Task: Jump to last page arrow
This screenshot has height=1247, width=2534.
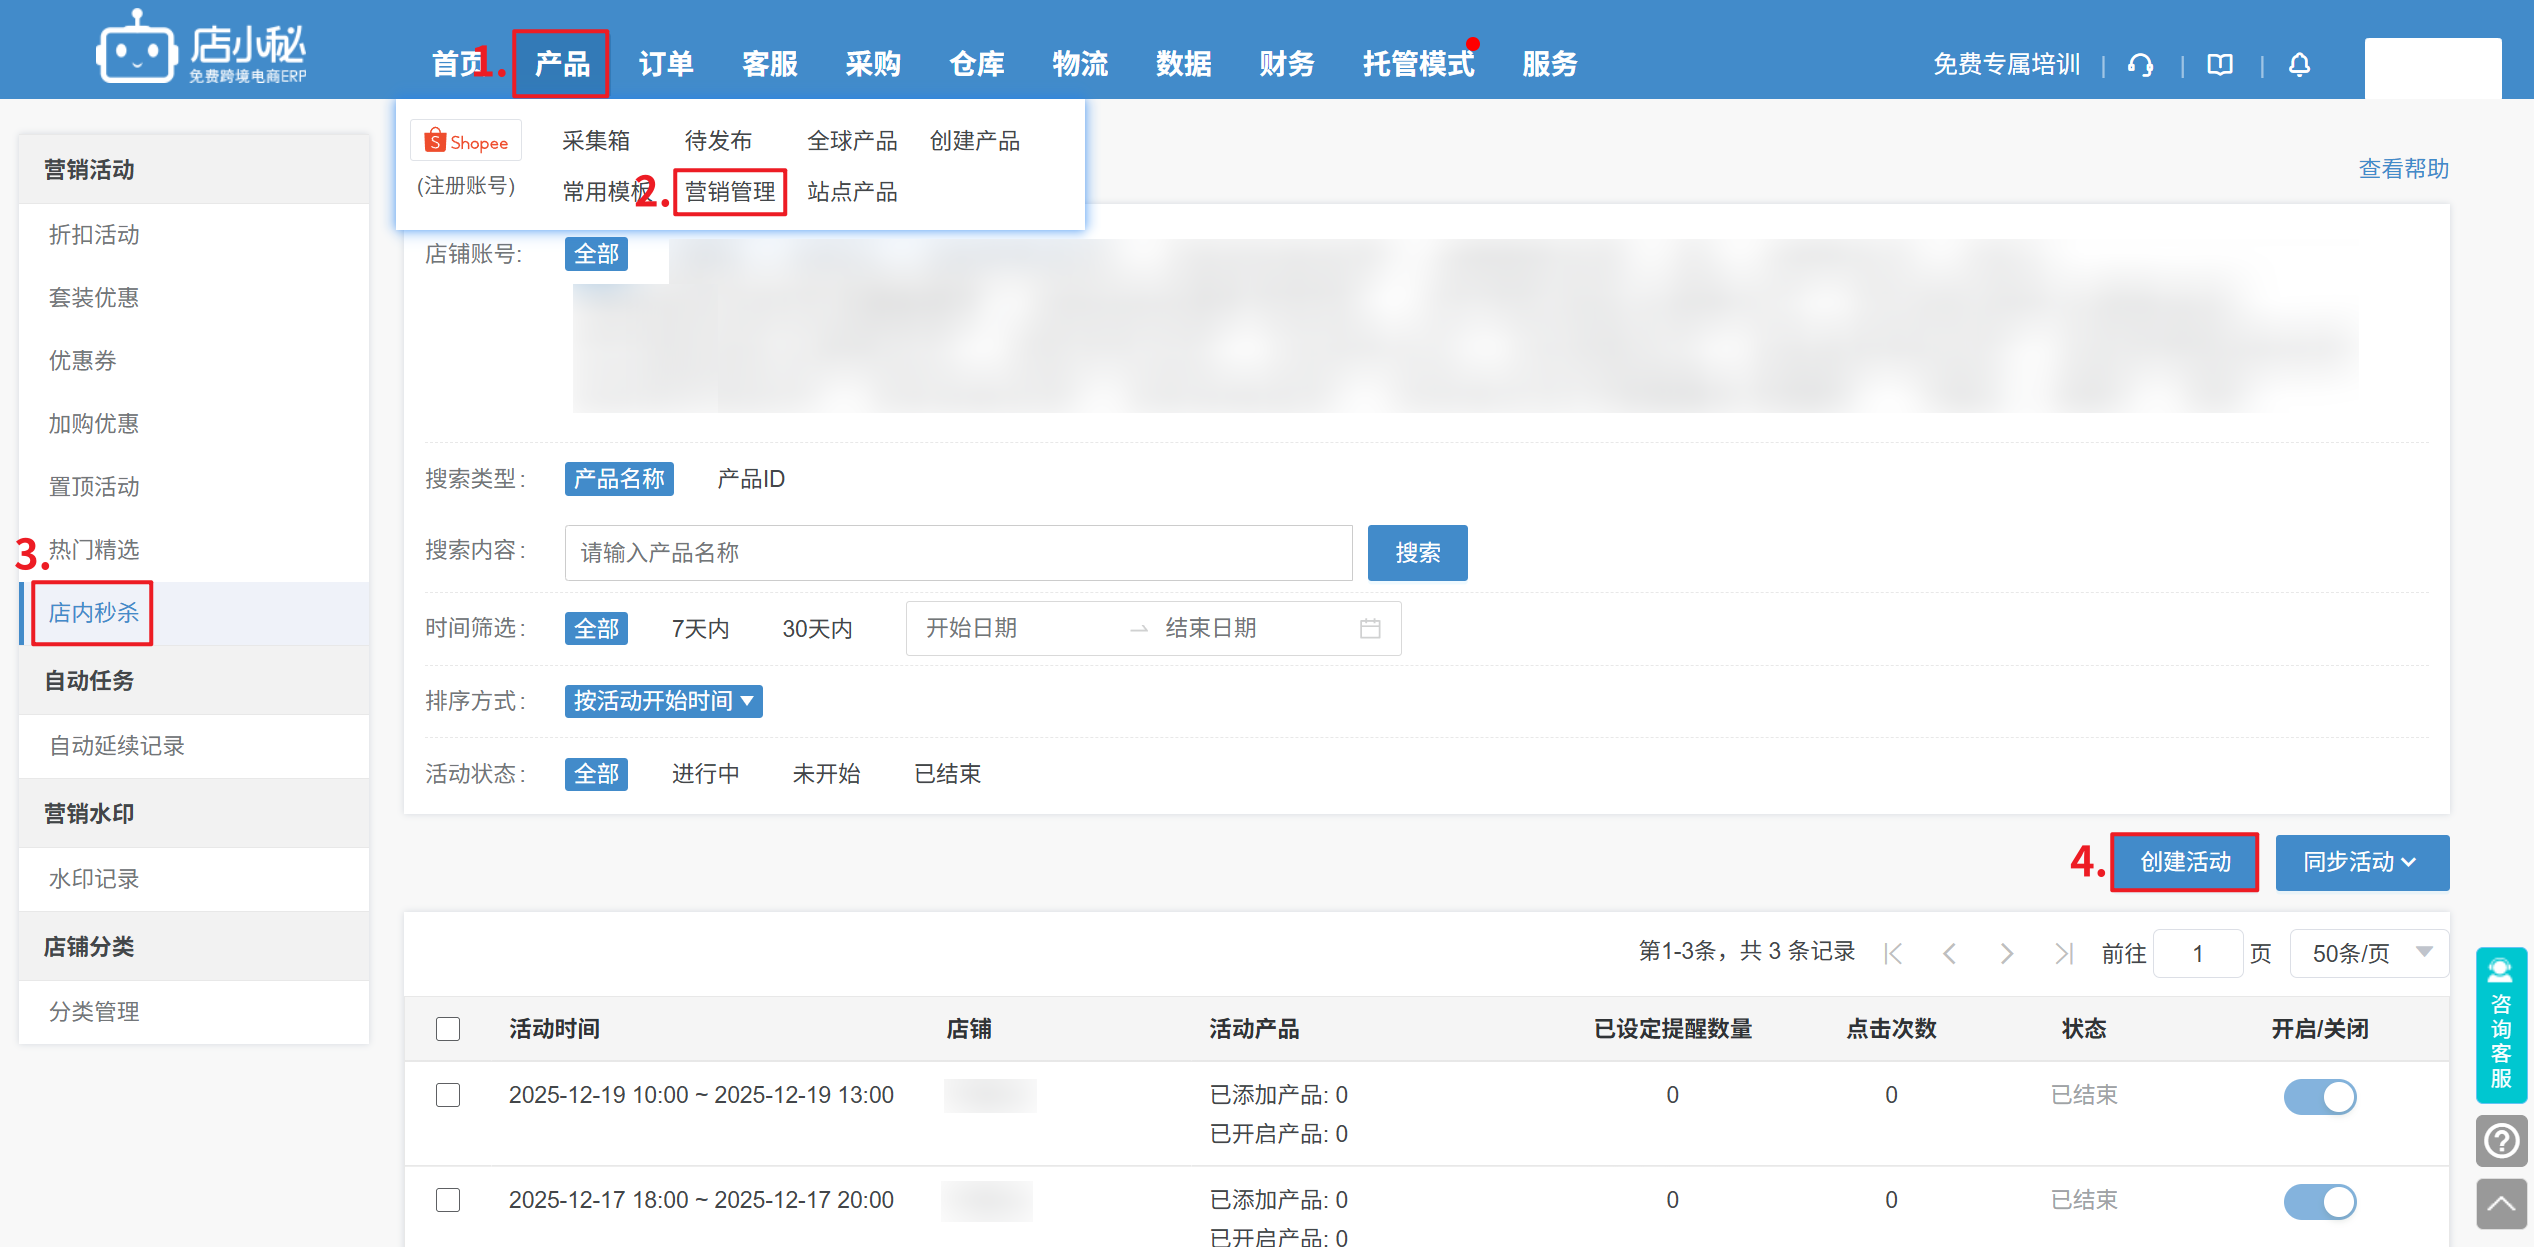Action: point(2063,953)
